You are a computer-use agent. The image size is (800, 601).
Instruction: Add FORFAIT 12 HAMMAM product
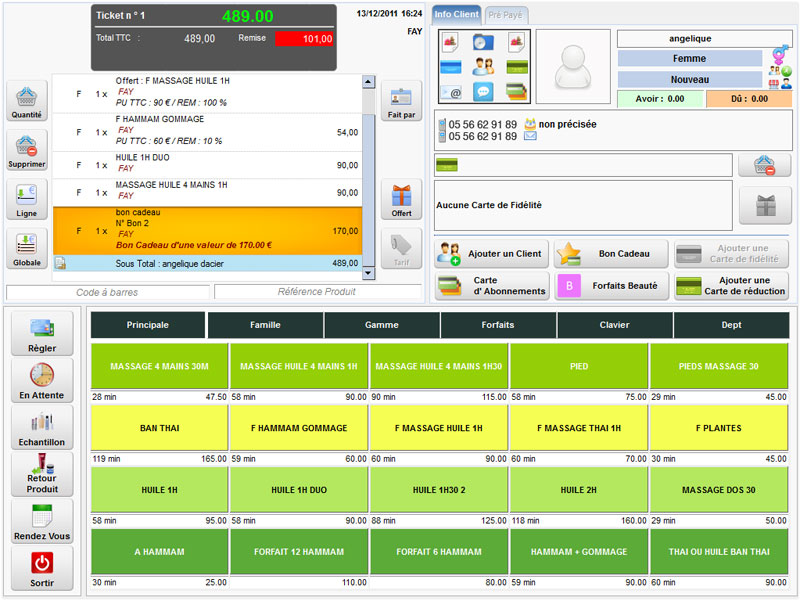point(299,552)
